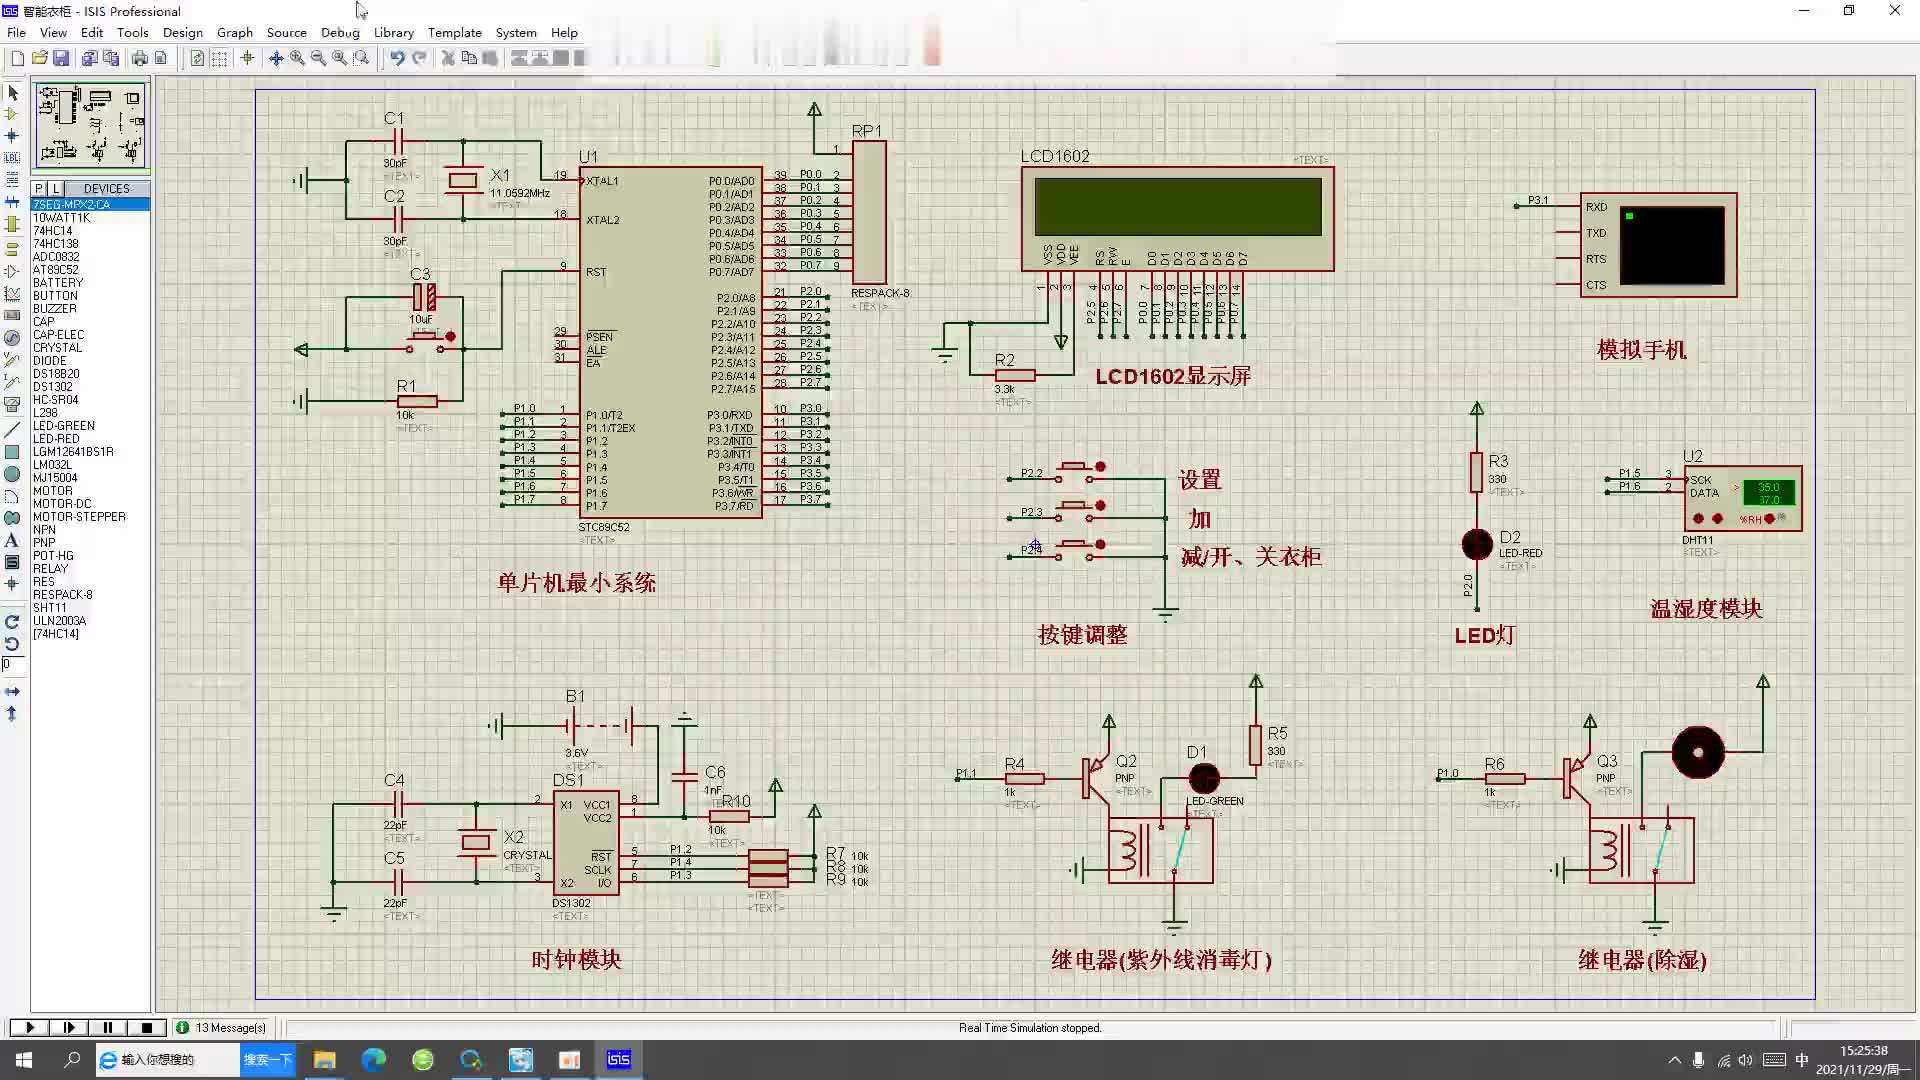The image size is (1920, 1080).
Task: Click the P pick devices button
Action: (39, 188)
